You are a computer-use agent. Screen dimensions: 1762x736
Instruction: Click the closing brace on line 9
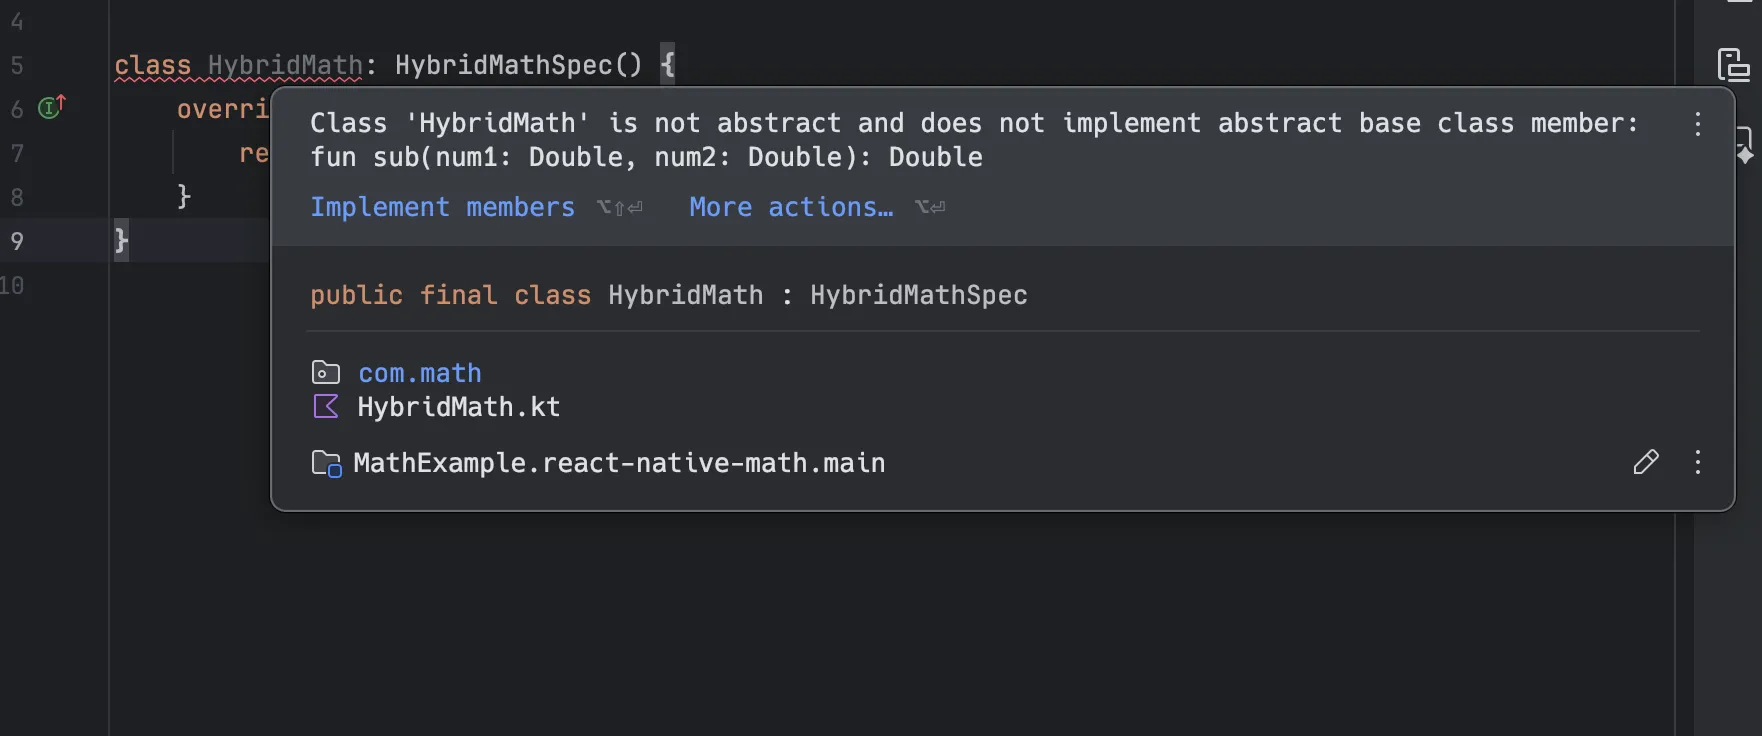120,240
